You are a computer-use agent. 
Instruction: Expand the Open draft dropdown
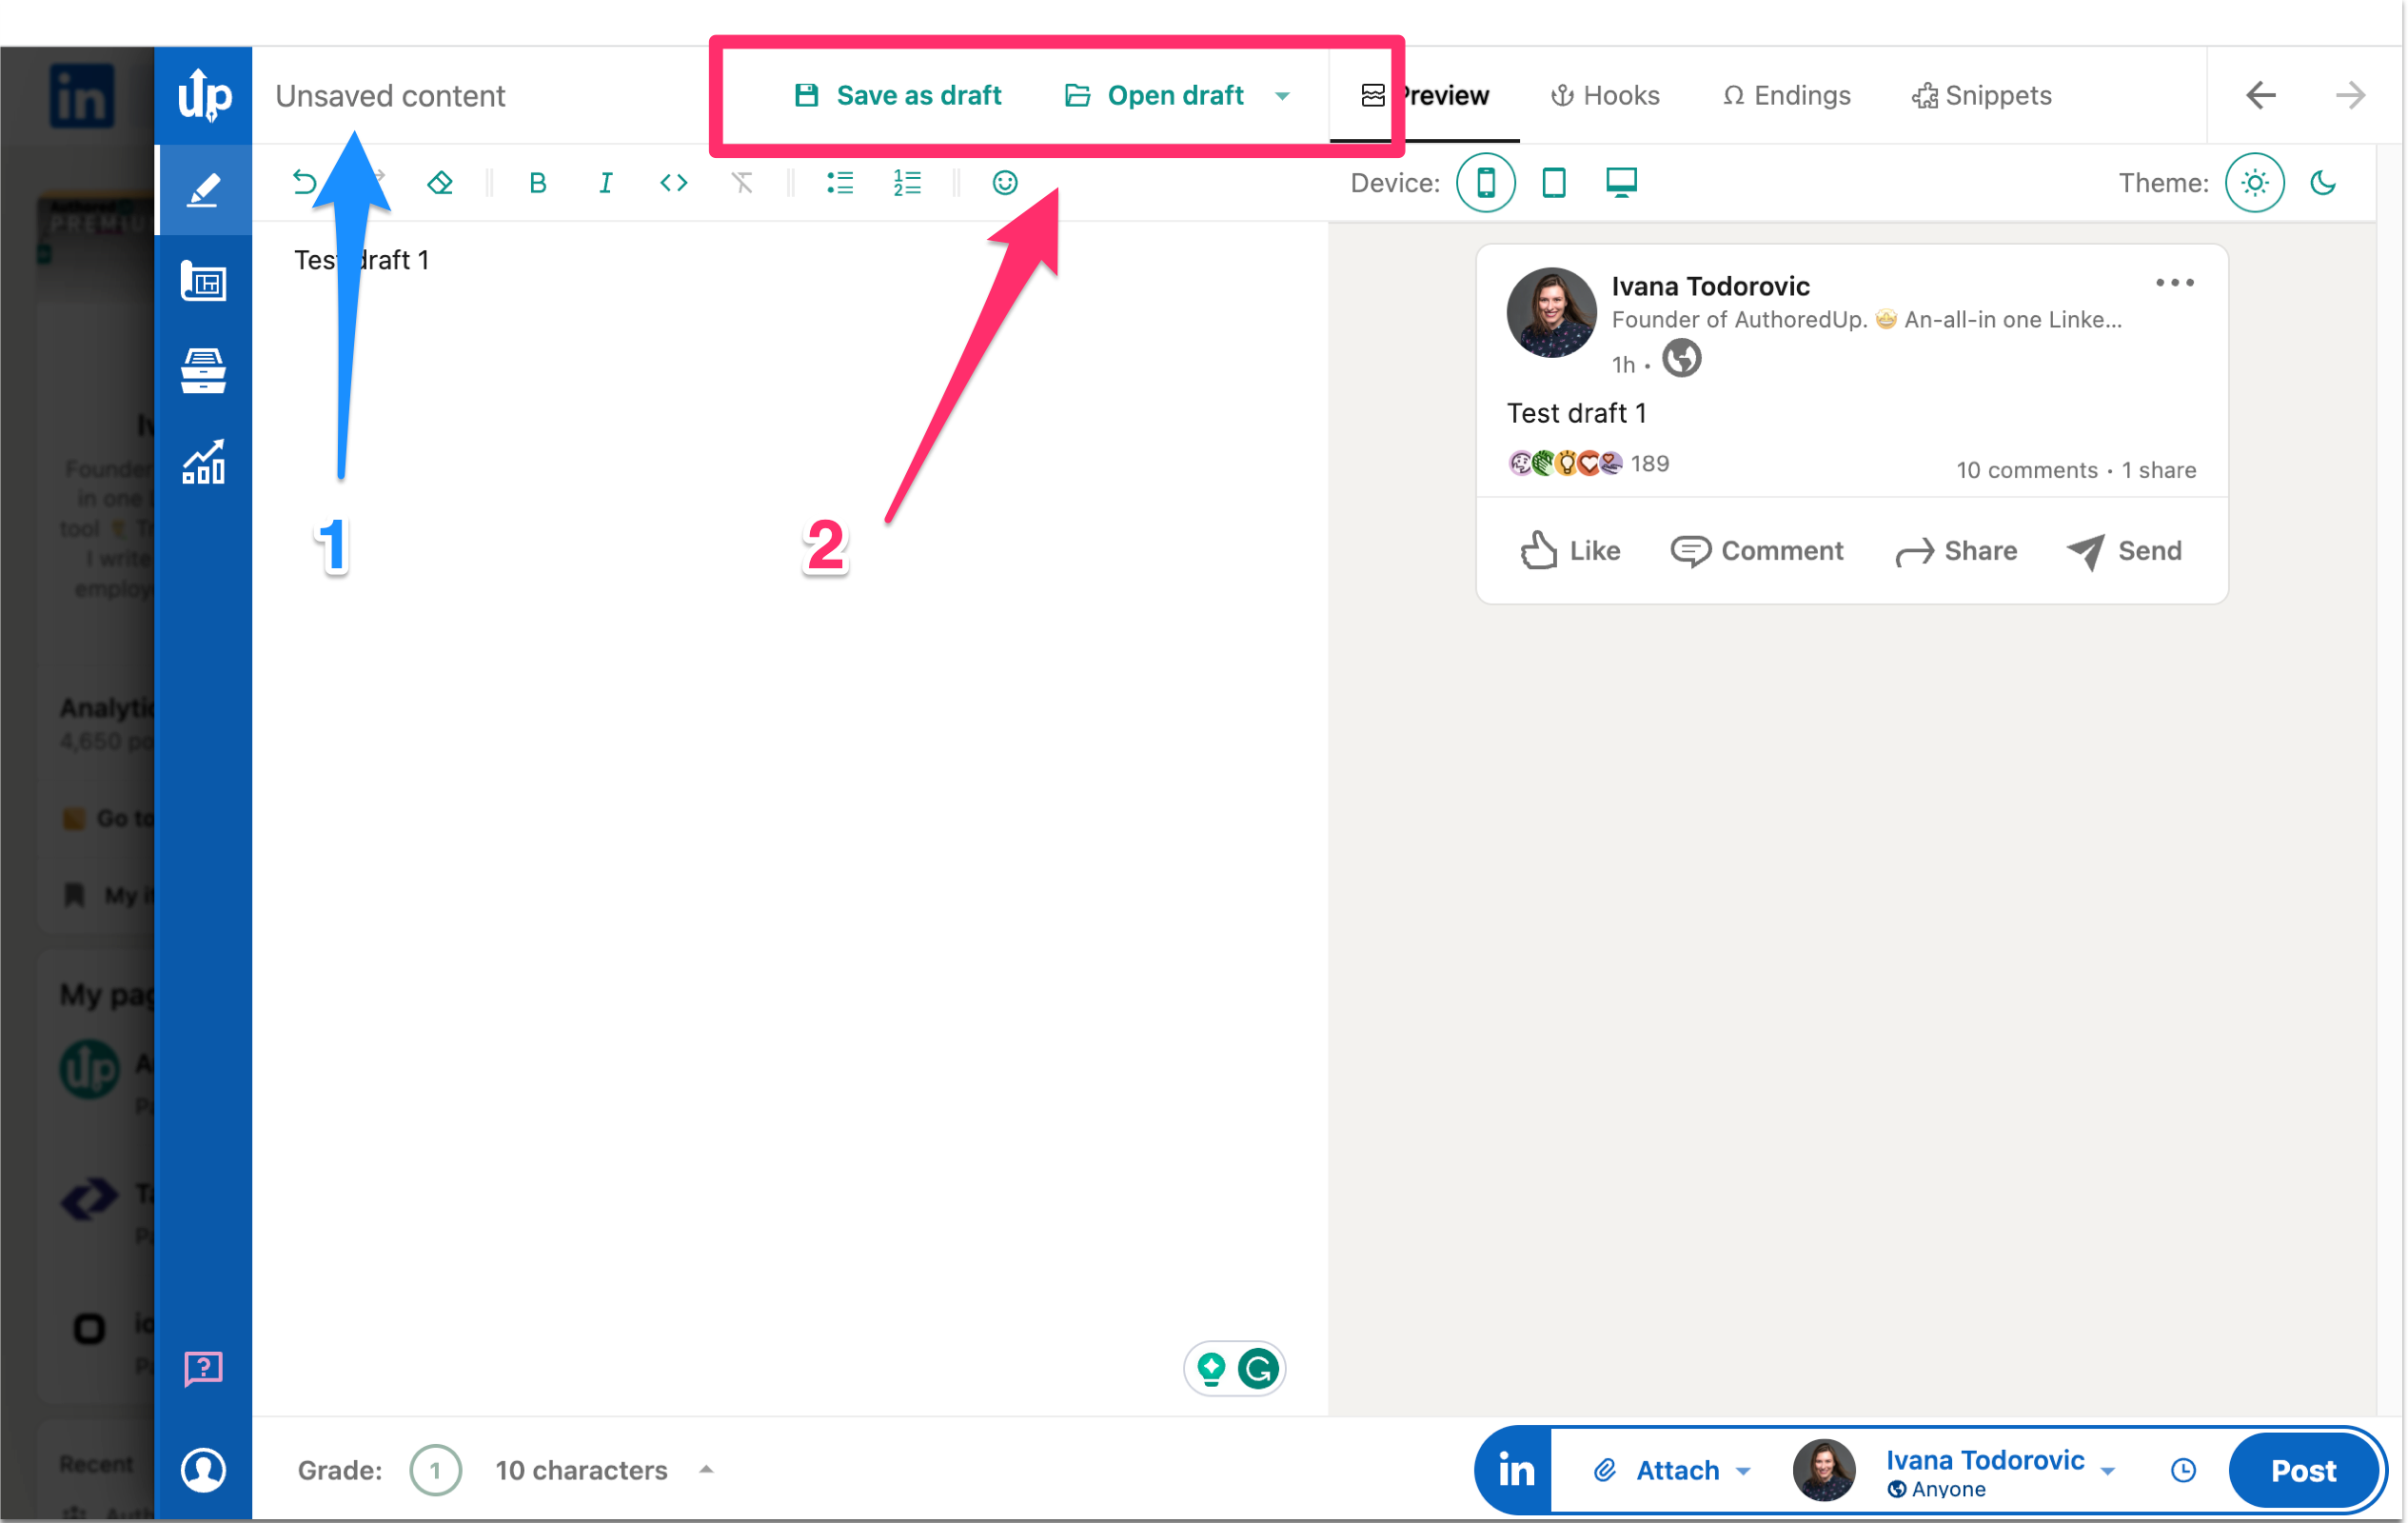point(1284,96)
